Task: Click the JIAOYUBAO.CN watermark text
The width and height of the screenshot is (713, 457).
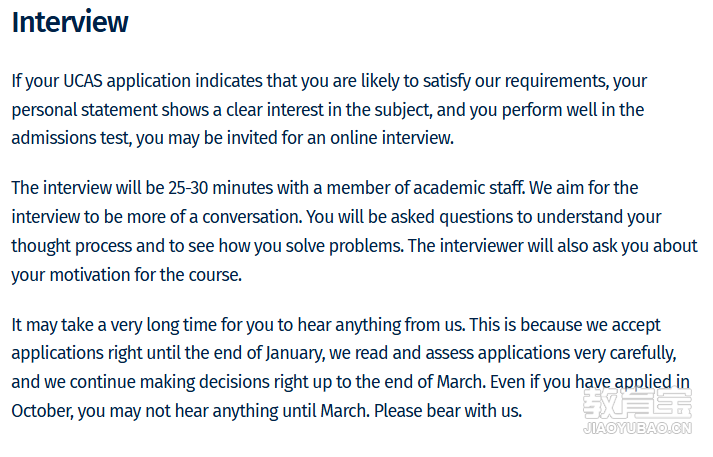Action: click(638, 428)
